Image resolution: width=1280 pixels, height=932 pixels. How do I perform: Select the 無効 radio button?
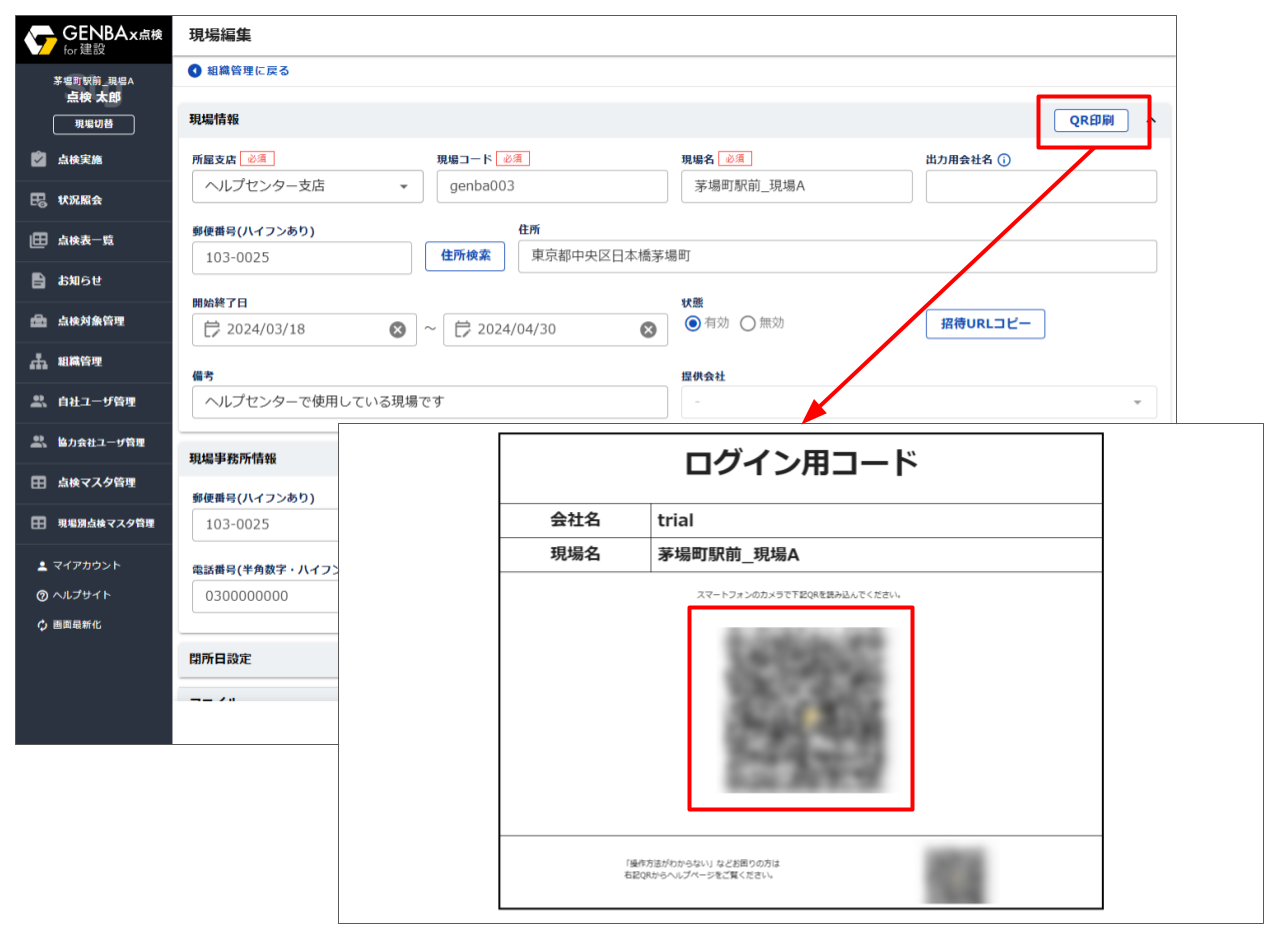(747, 323)
